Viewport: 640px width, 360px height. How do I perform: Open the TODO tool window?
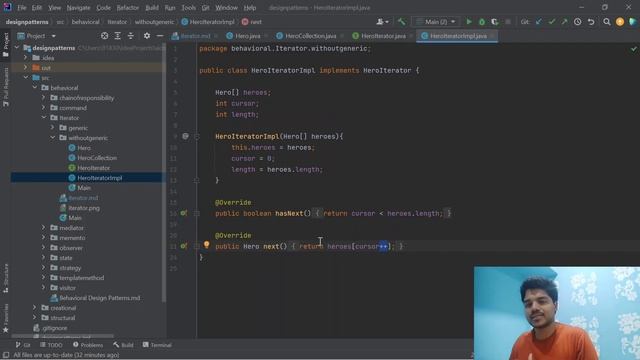pos(51,345)
